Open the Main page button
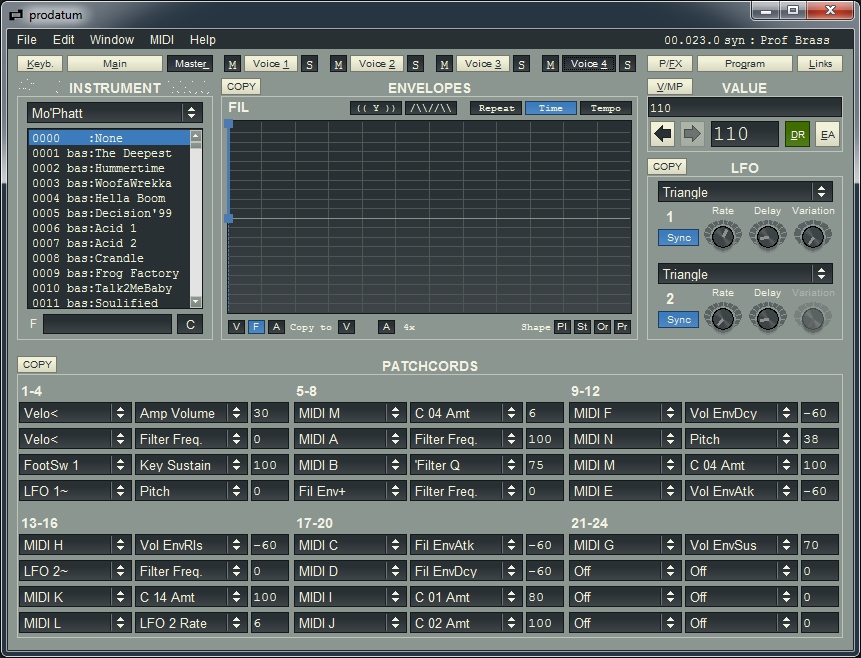The image size is (861, 658). click(115, 64)
